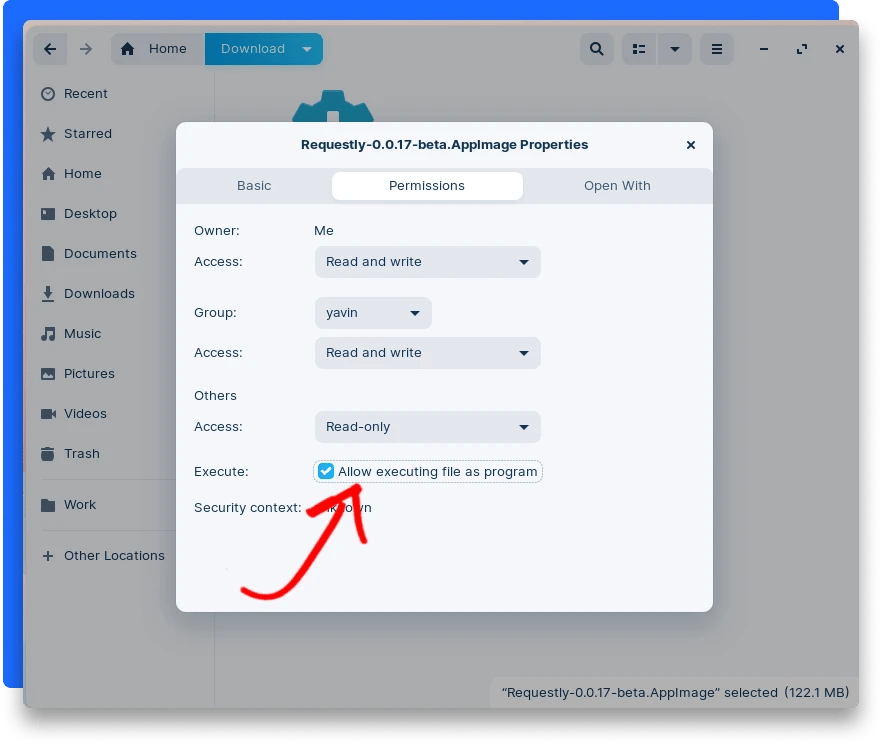Go back with the left arrow button

pyautogui.click(x=50, y=49)
